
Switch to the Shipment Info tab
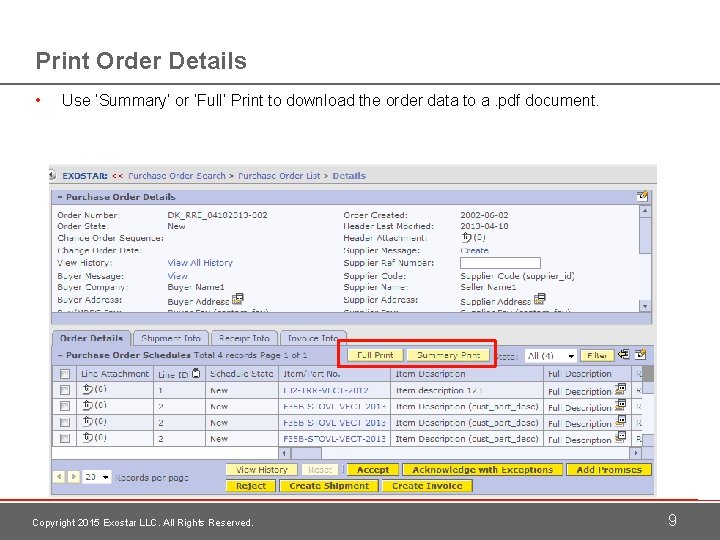coord(171,338)
